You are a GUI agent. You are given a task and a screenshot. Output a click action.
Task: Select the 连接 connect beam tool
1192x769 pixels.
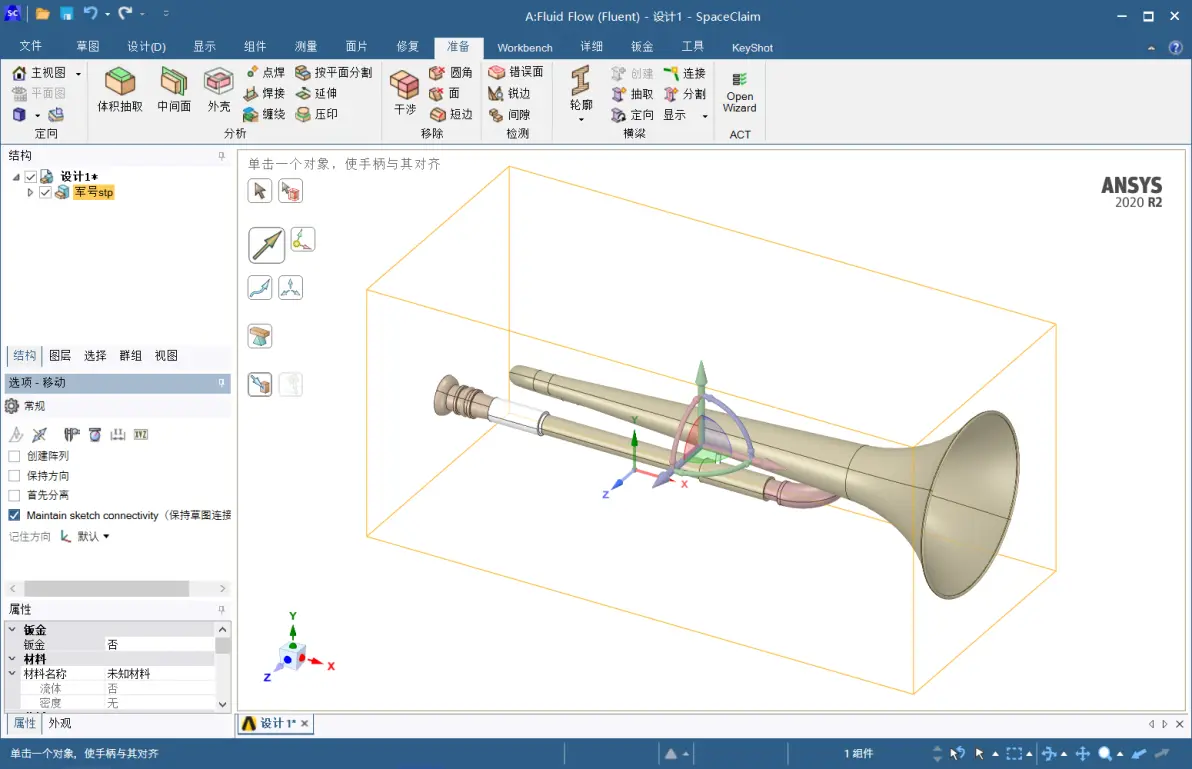[685, 73]
